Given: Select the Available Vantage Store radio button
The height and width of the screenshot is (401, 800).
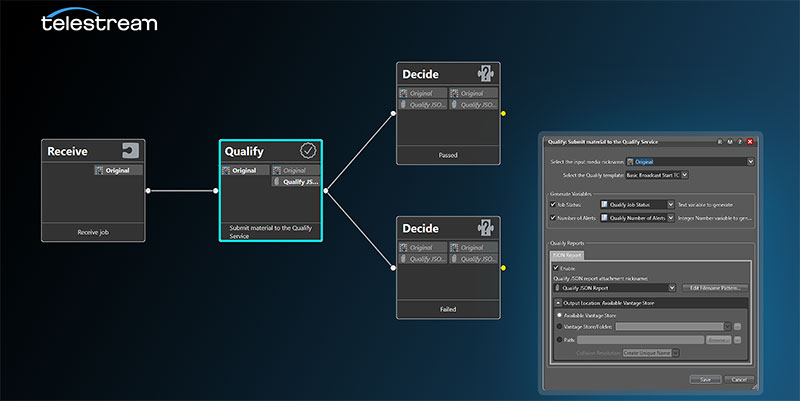Looking at the screenshot, I should pos(557,314).
